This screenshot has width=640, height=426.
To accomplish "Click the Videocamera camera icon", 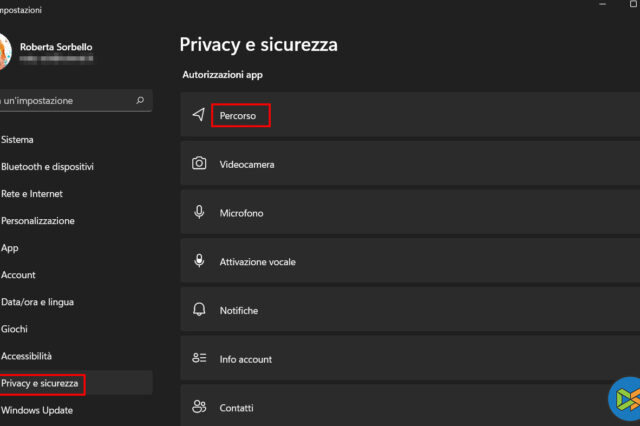I will click(x=199, y=164).
